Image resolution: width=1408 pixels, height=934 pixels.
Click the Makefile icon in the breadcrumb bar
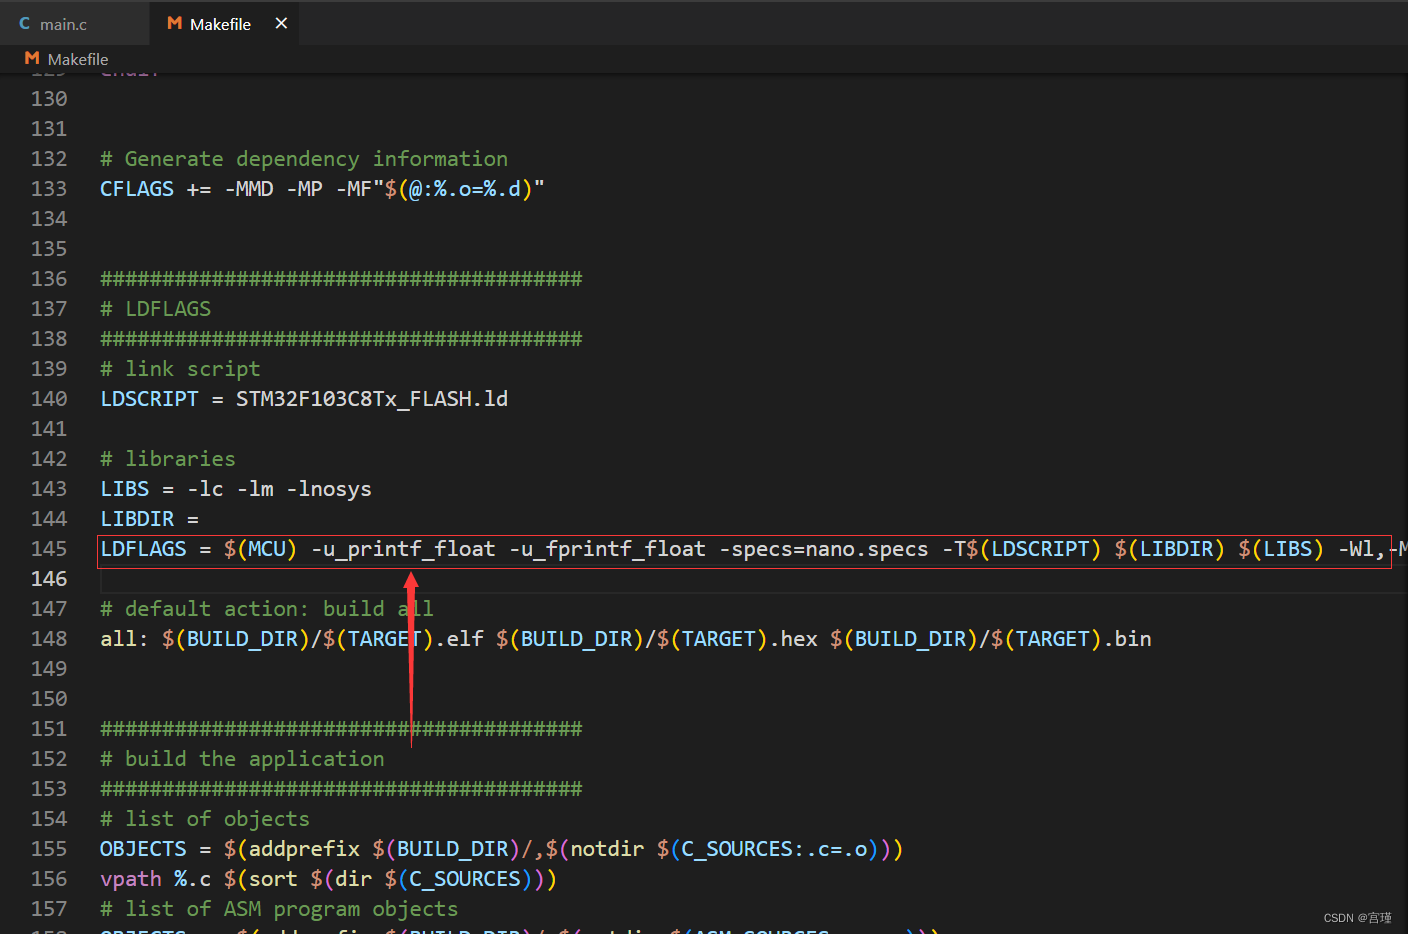click(x=32, y=59)
